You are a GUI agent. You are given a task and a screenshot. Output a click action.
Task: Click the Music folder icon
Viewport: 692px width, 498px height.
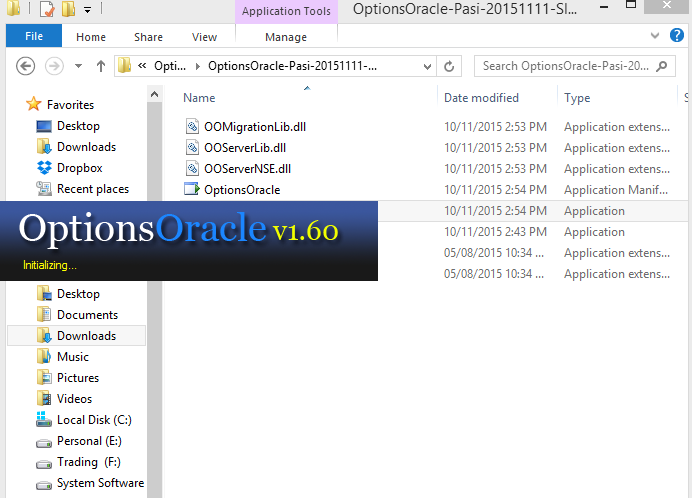44,356
